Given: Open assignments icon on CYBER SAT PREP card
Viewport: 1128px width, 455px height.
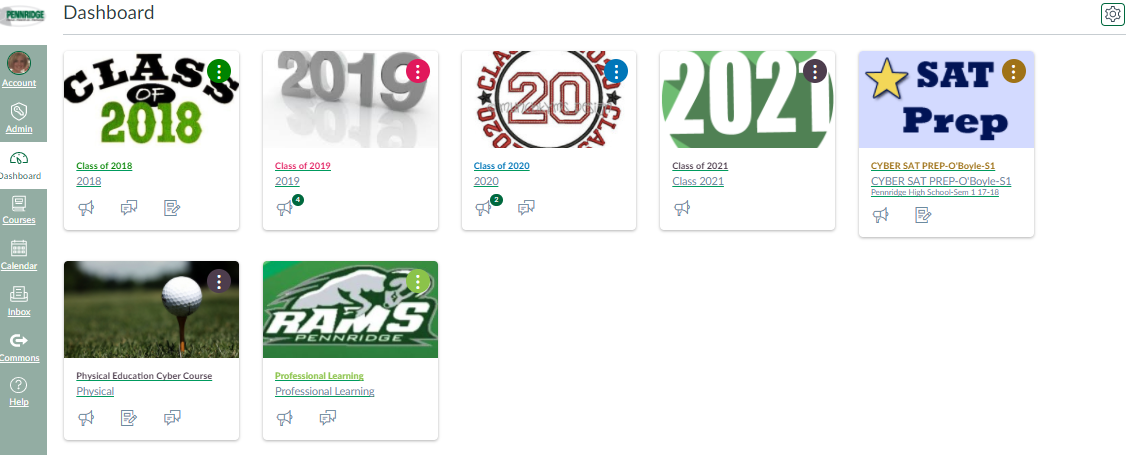Looking at the screenshot, I should pyautogui.click(x=924, y=215).
